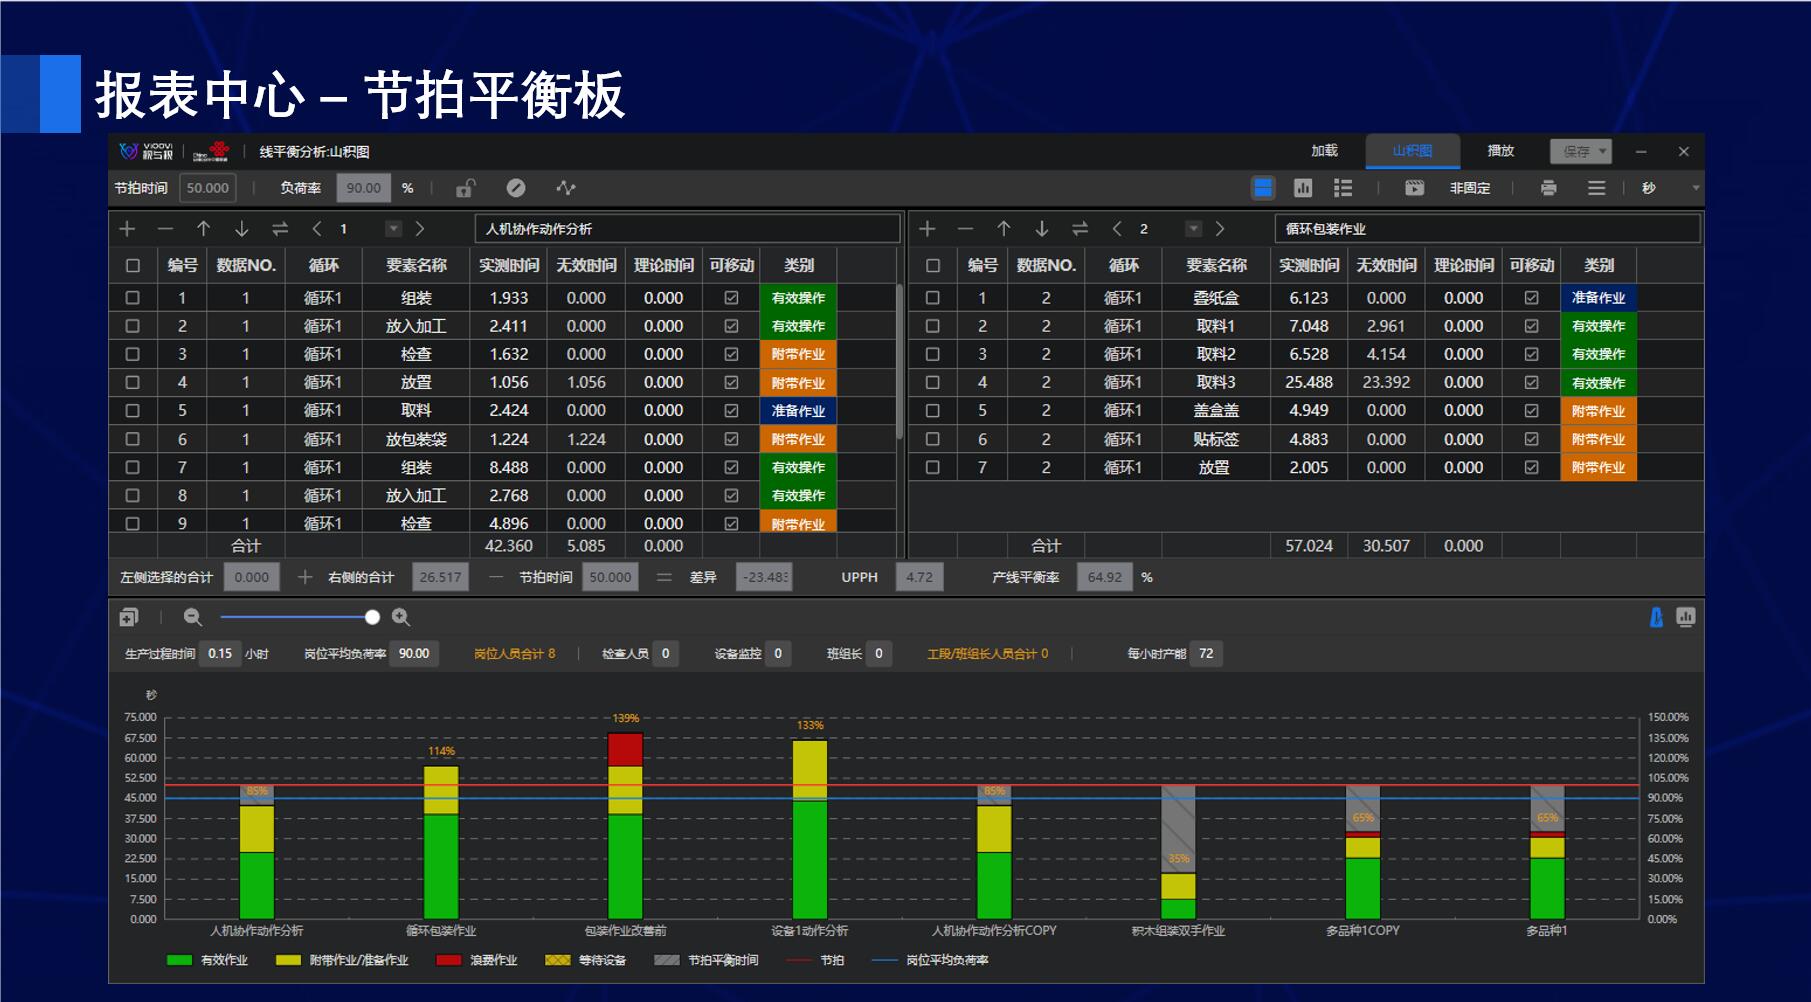Click the 包装作业改善前 stacked bar in chart
The height and width of the screenshot is (1002, 1811).
(x=626, y=826)
